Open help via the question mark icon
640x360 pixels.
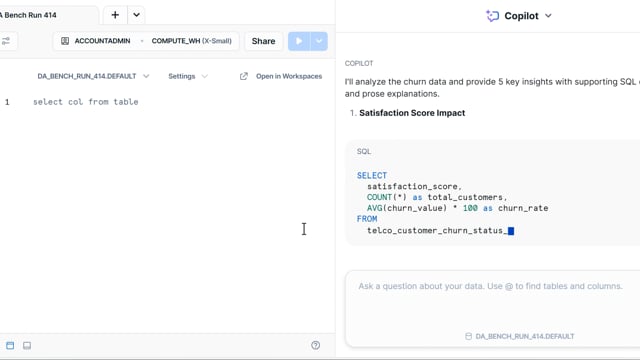(x=316, y=345)
